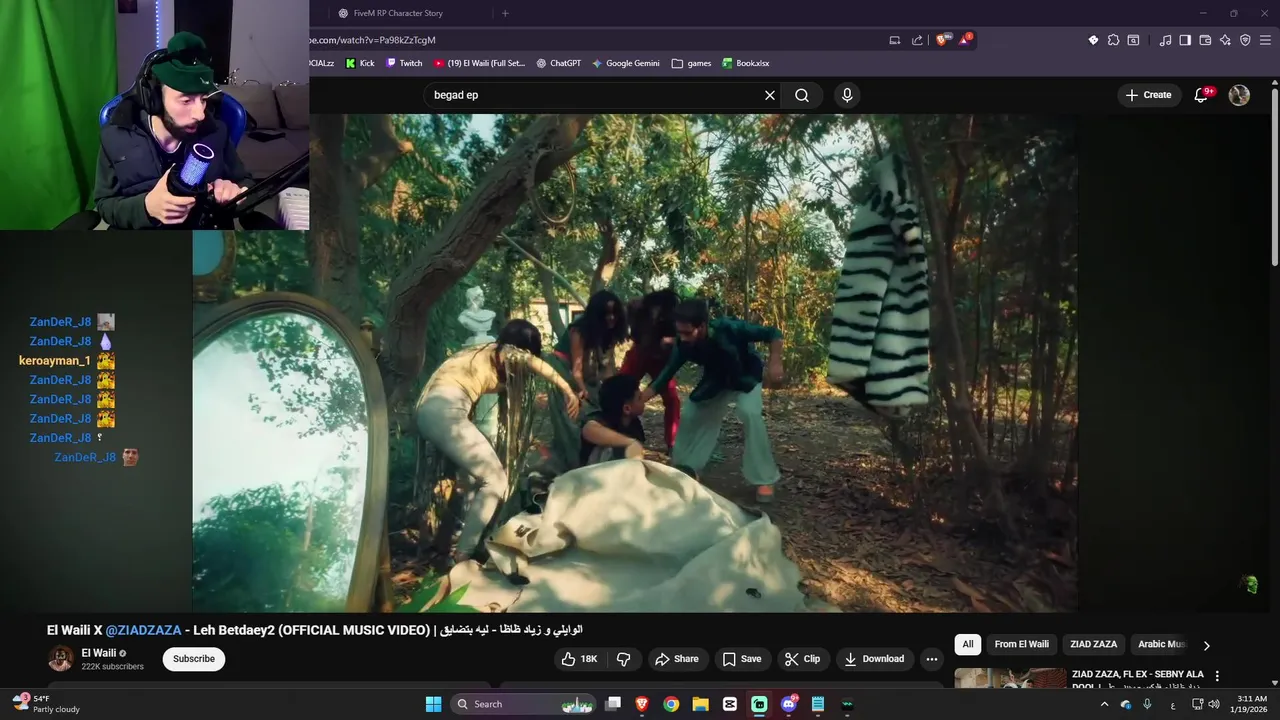
Task: Click the share page icon in address bar
Action: pos(917,40)
